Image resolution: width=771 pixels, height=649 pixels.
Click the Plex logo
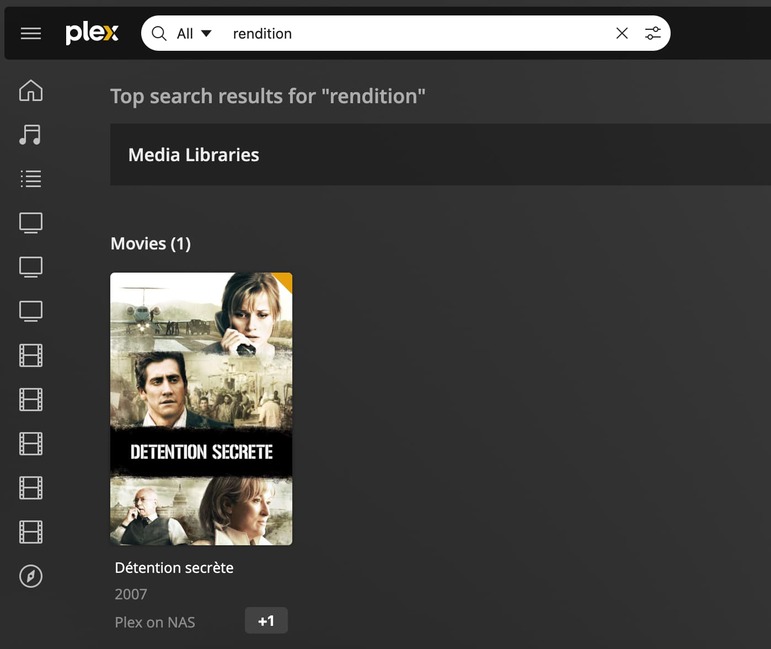point(92,33)
